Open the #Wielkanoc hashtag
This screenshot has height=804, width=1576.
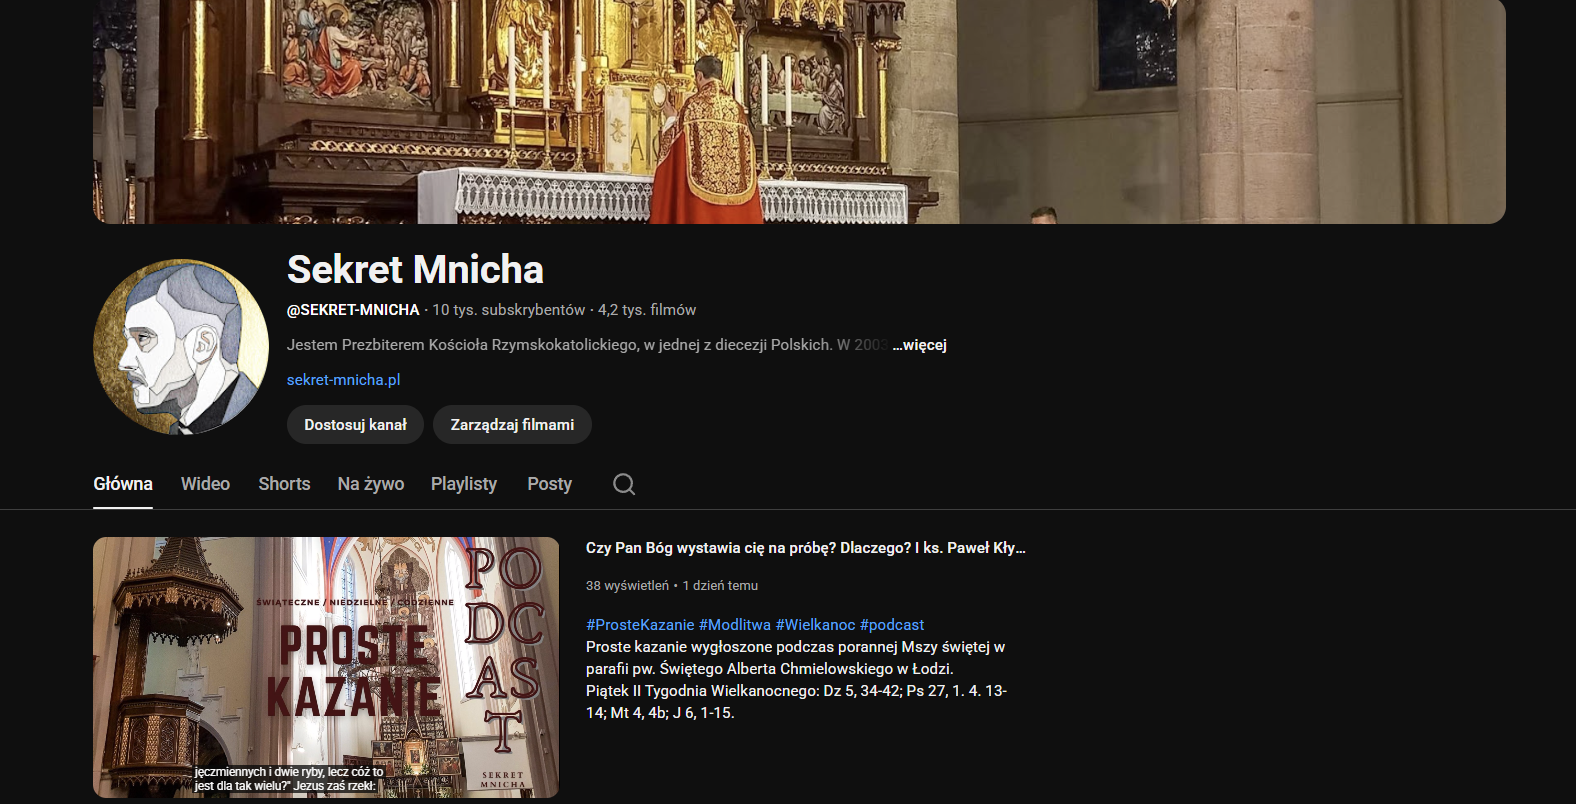point(815,625)
